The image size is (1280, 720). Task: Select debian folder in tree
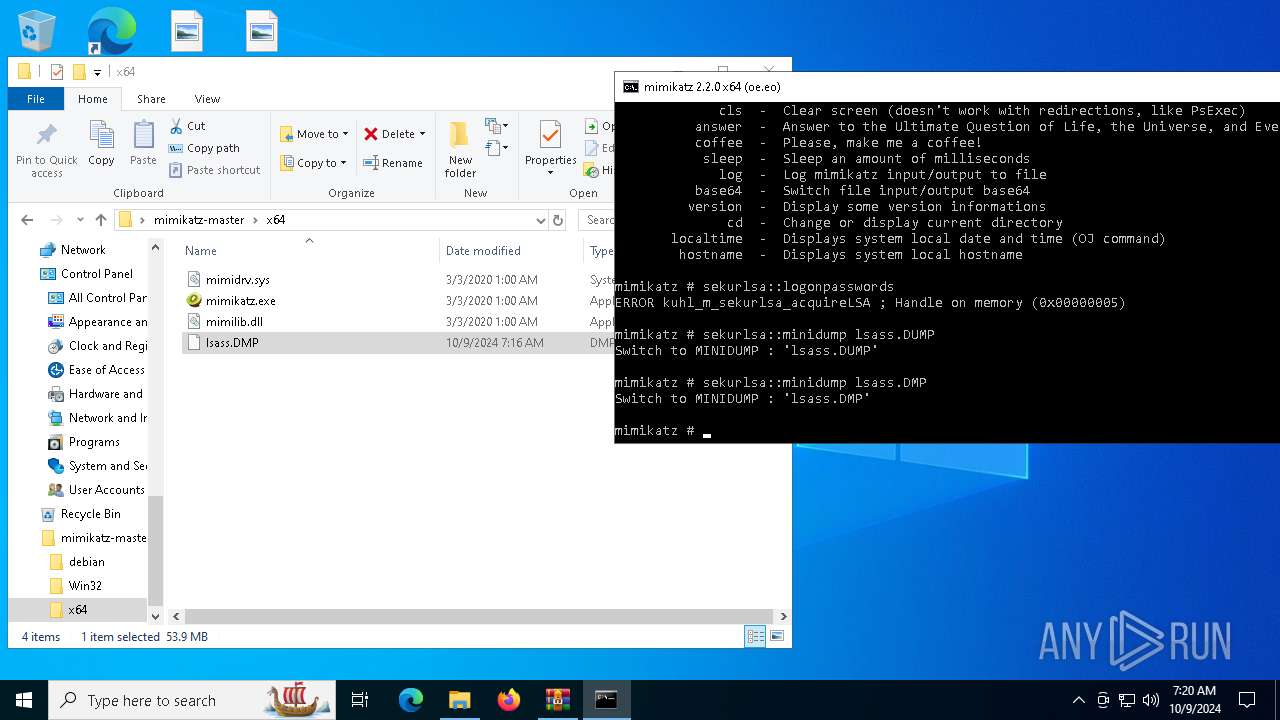[x=86, y=562]
